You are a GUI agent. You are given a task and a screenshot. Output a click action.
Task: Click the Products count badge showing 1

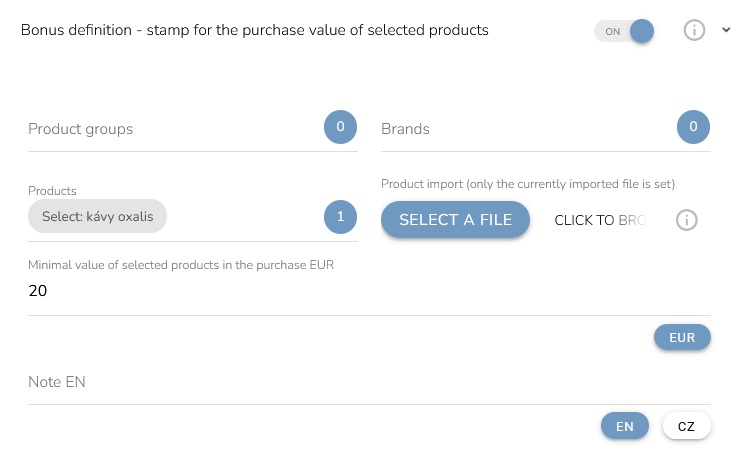pos(340,216)
